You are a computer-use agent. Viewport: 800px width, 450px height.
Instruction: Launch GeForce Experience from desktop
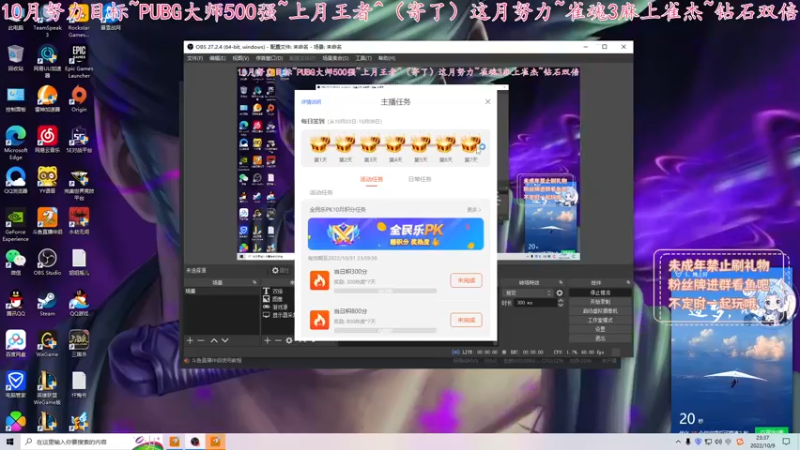15,224
